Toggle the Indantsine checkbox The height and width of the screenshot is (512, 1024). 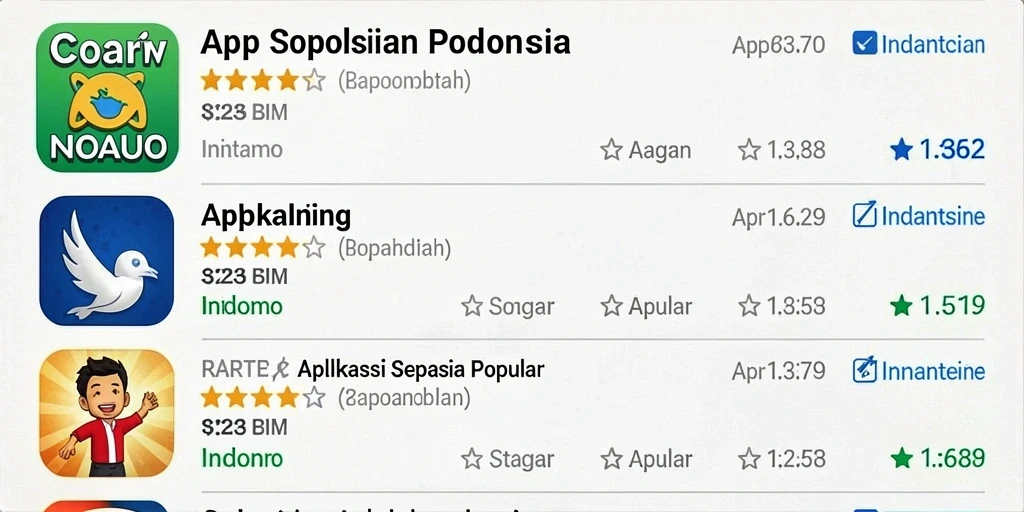(x=865, y=216)
